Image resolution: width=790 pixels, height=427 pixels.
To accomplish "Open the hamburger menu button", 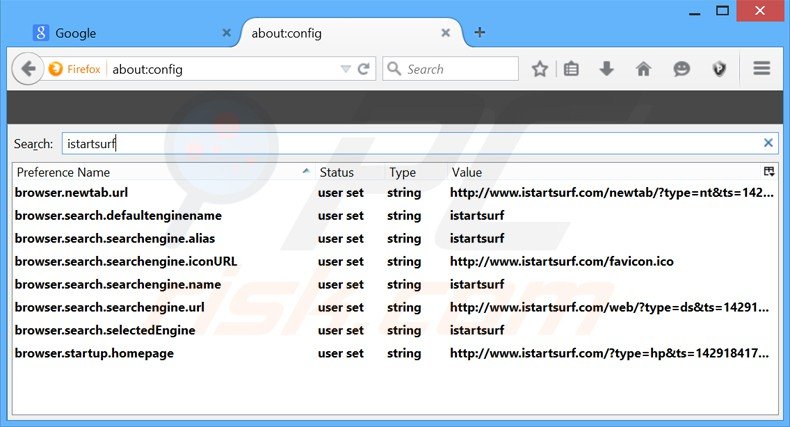I will click(x=761, y=68).
